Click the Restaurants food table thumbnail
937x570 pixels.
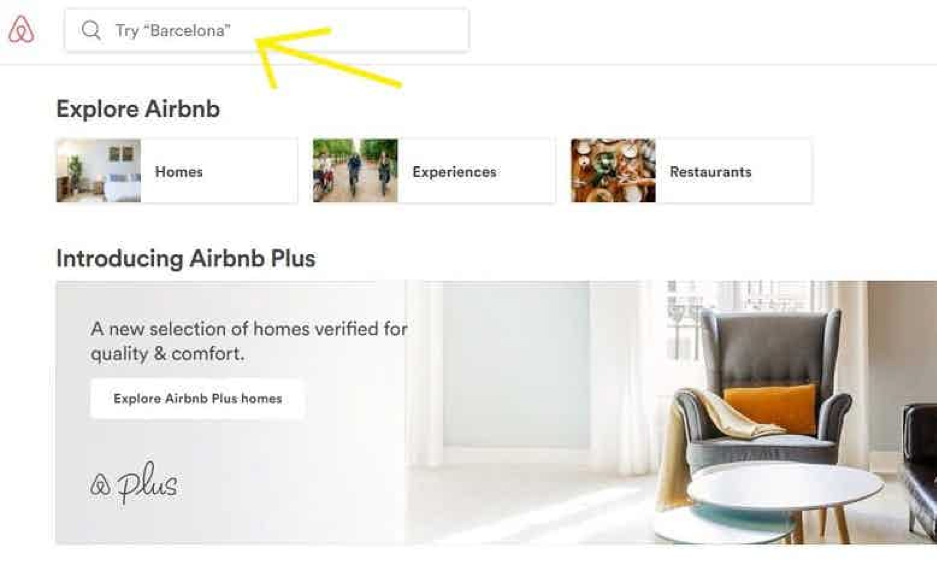(613, 171)
